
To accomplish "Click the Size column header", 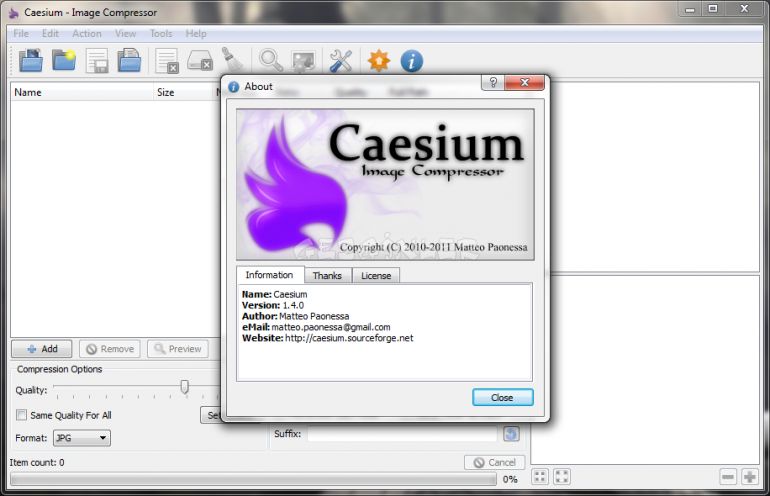I will tap(183, 92).
